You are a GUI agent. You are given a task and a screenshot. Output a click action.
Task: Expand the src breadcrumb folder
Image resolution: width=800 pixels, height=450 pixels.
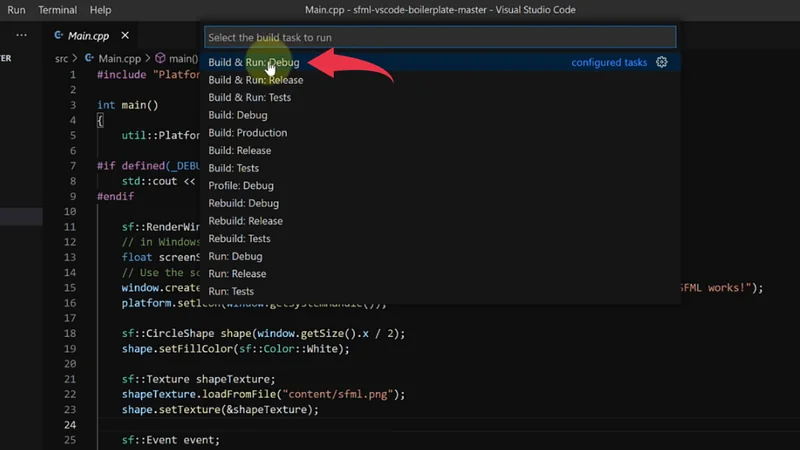(61, 59)
